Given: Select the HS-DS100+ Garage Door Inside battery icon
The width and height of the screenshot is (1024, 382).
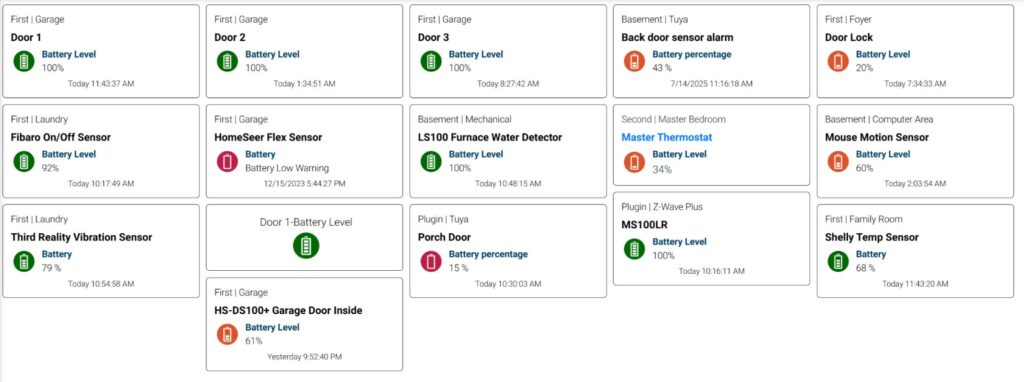Looking at the screenshot, I should [x=227, y=334].
